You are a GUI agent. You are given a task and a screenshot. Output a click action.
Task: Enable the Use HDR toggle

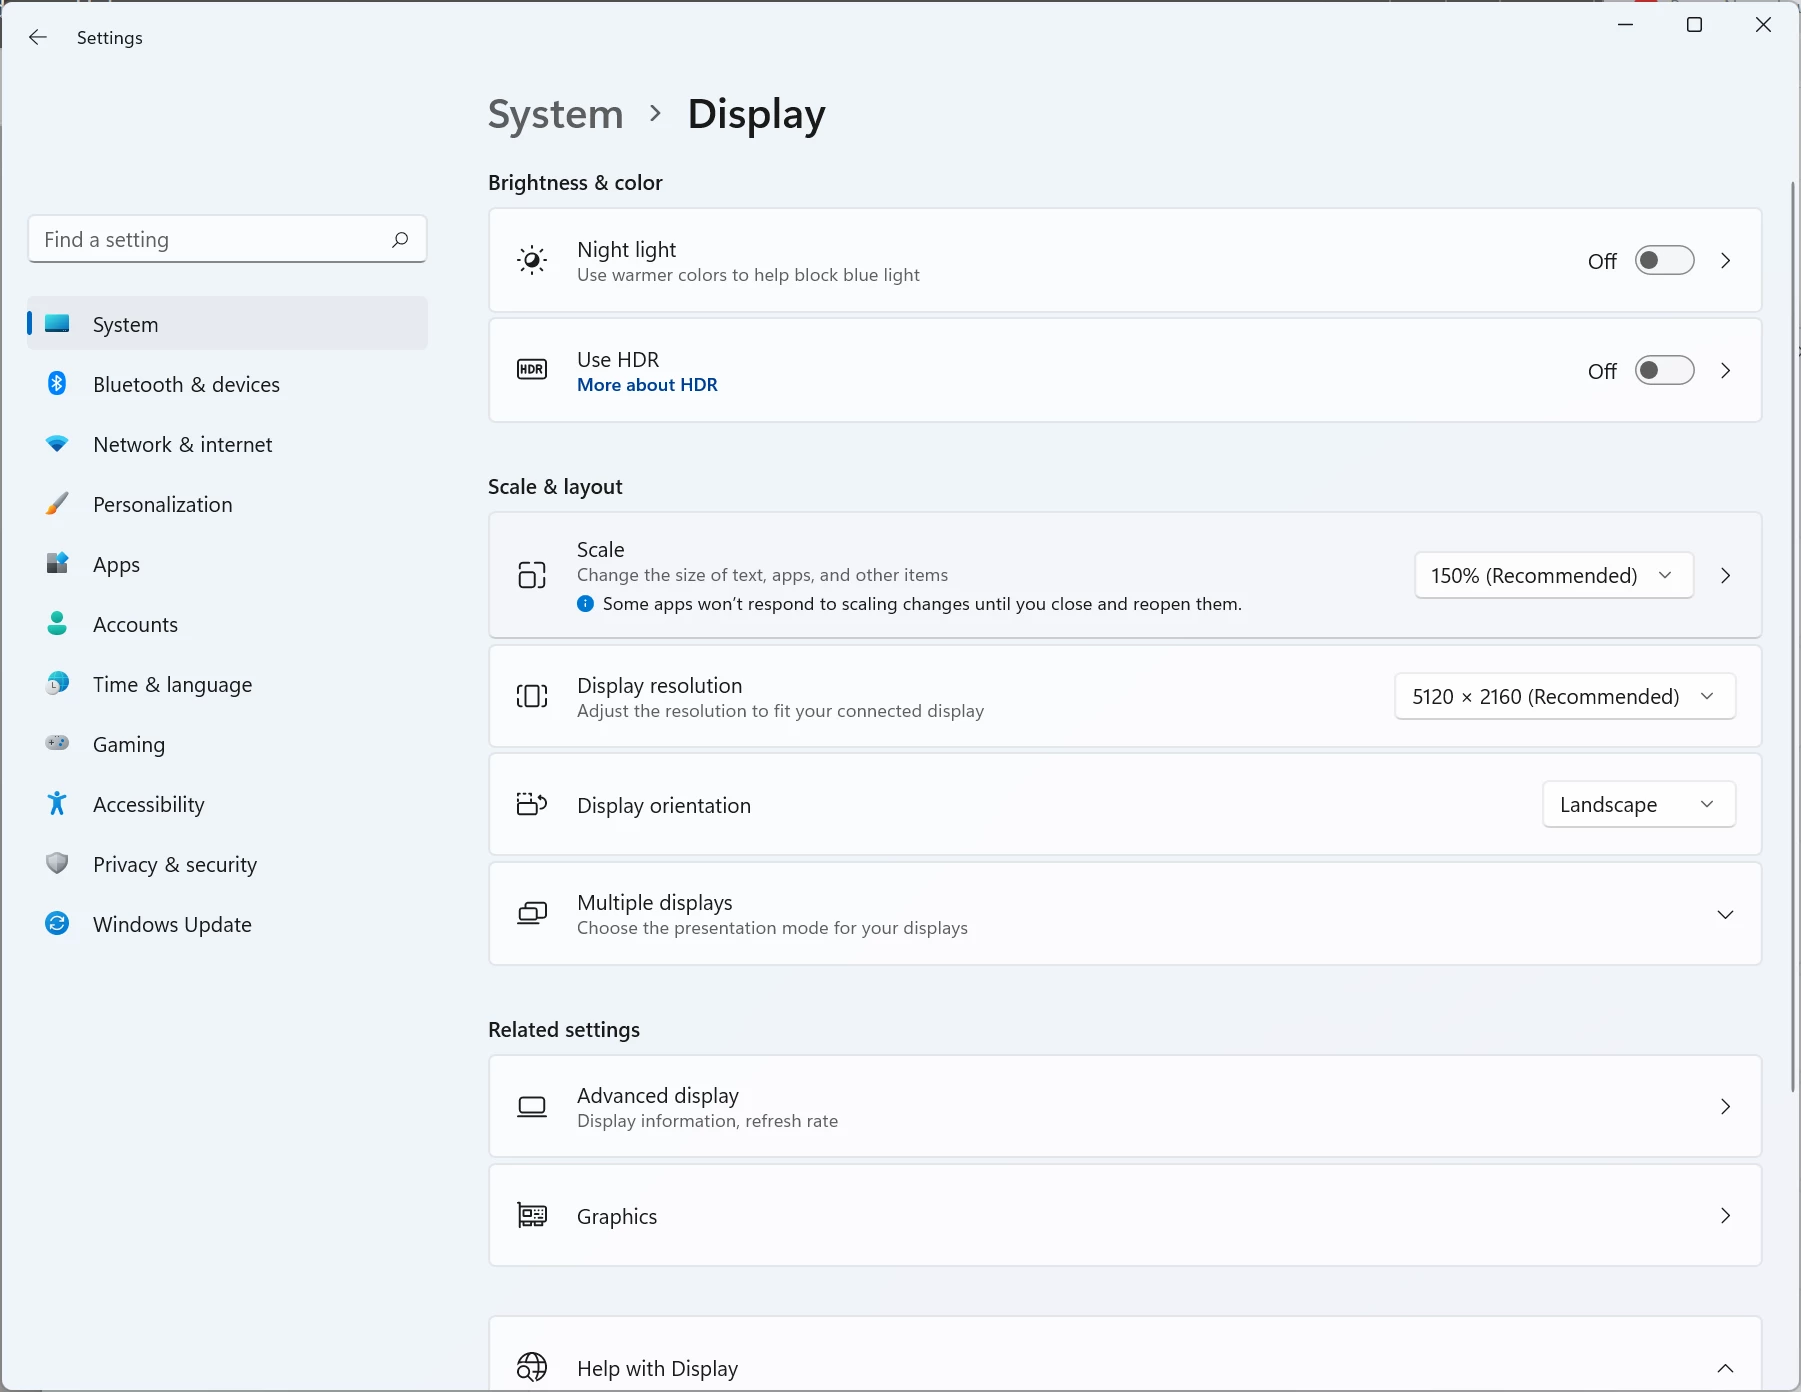[1664, 371]
